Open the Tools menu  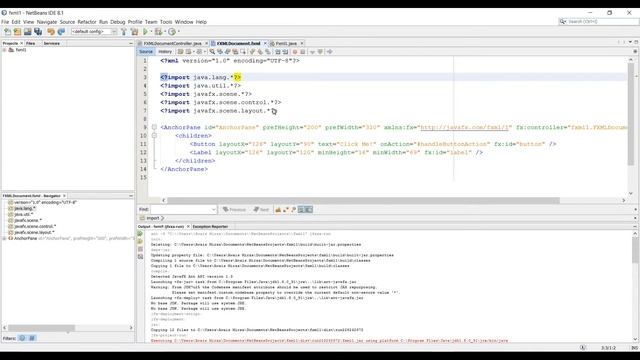click(x=166, y=22)
